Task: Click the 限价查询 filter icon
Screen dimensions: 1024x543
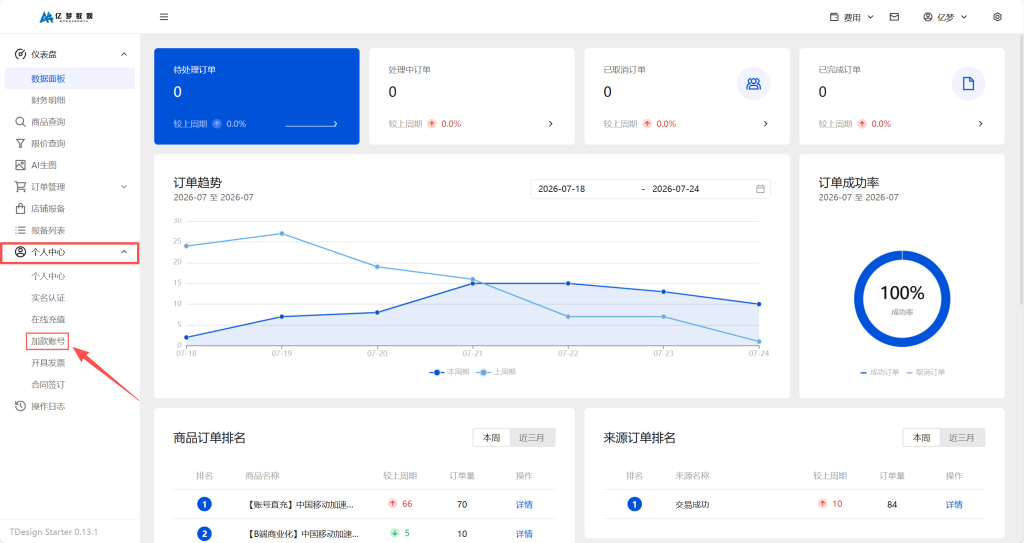Action: click(20, 143)
